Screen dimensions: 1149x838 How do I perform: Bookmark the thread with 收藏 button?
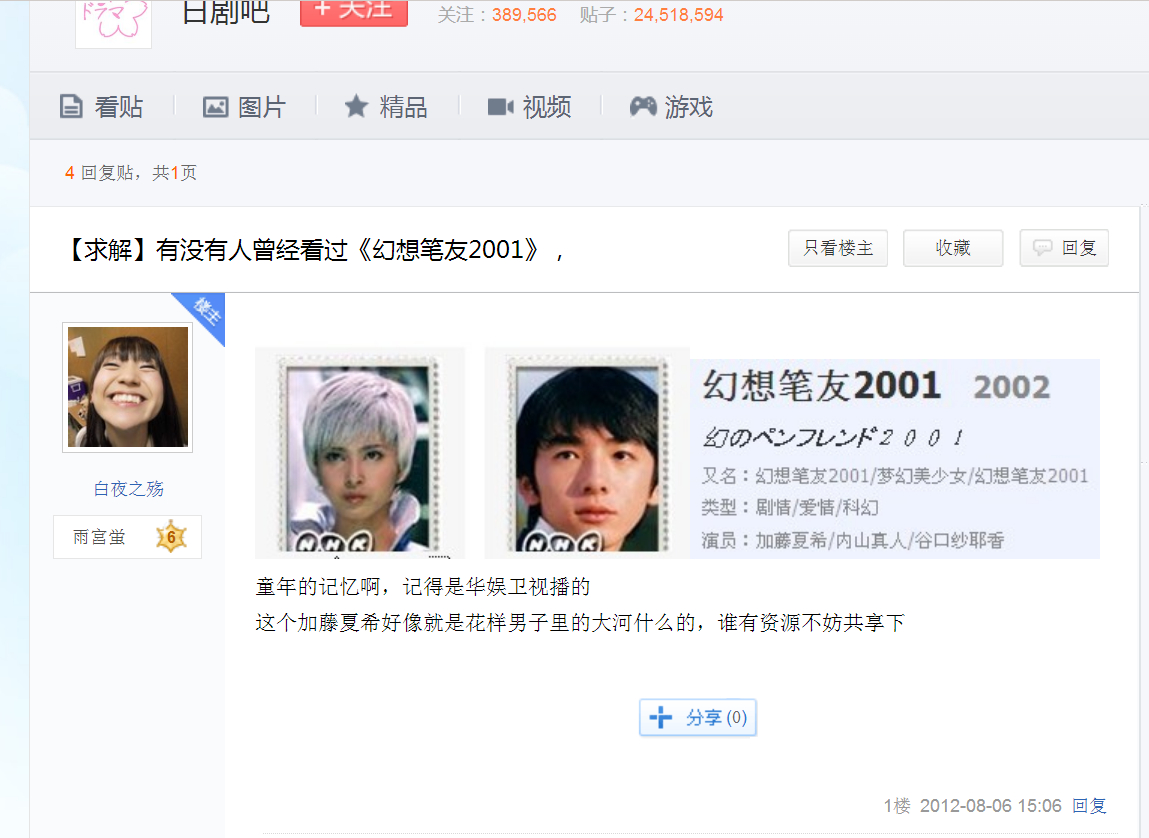pyautogui.click(x=953, y=248)
